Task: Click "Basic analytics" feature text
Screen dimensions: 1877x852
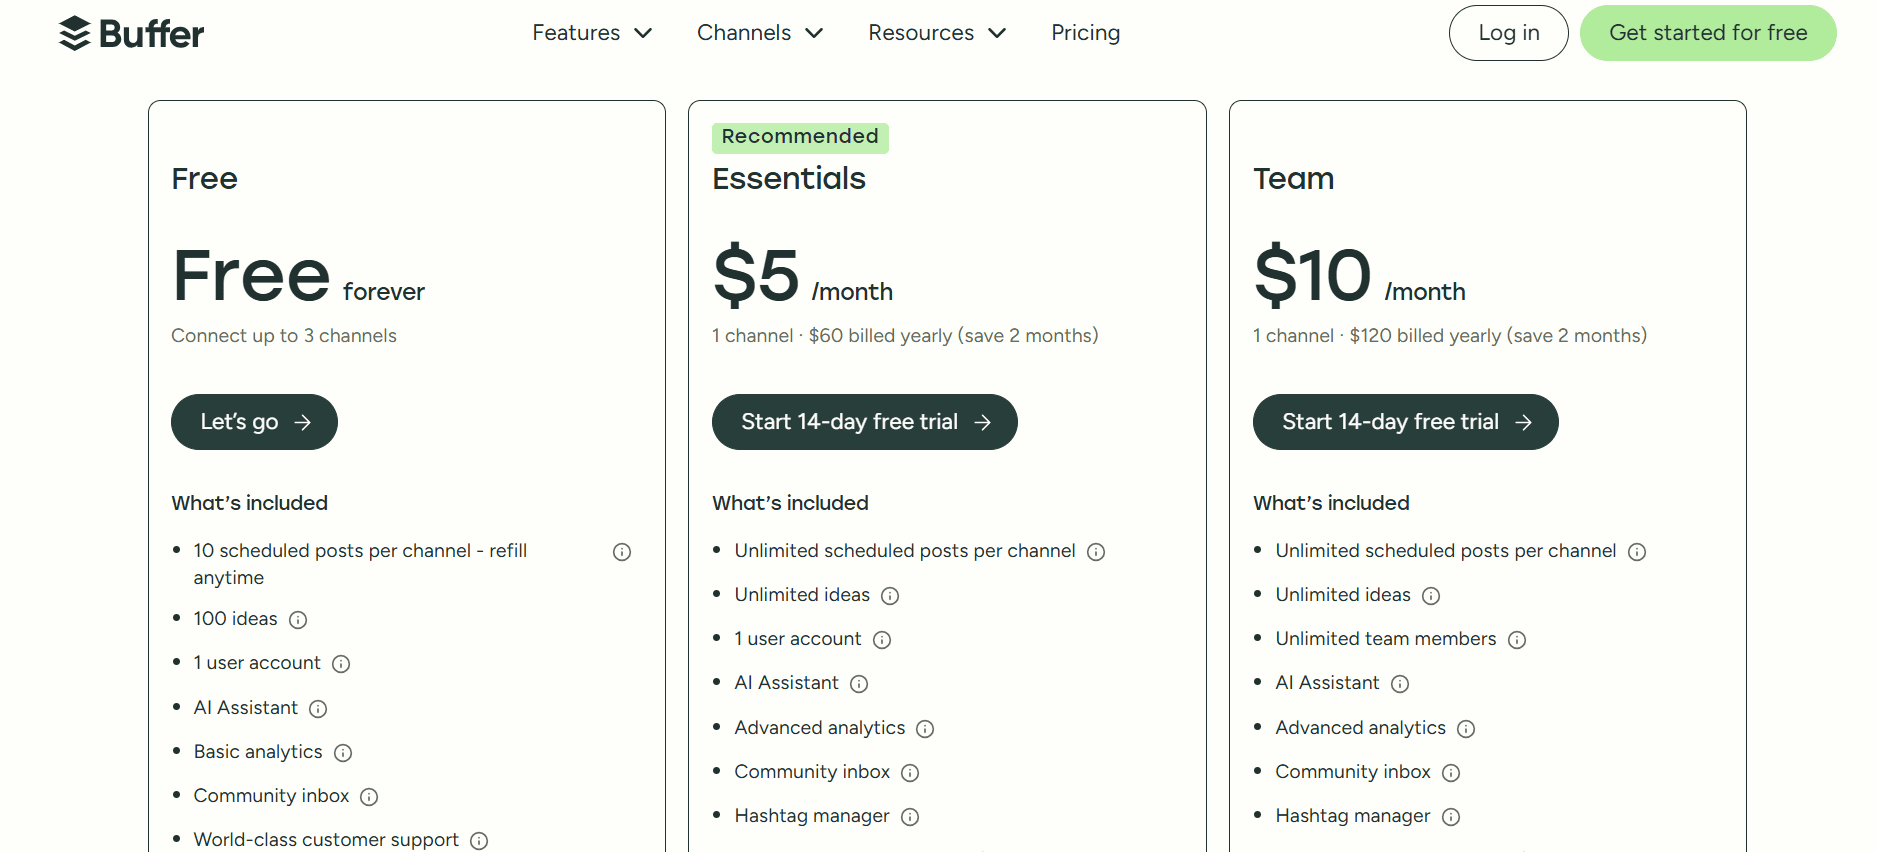Action: tap(258, 752)
